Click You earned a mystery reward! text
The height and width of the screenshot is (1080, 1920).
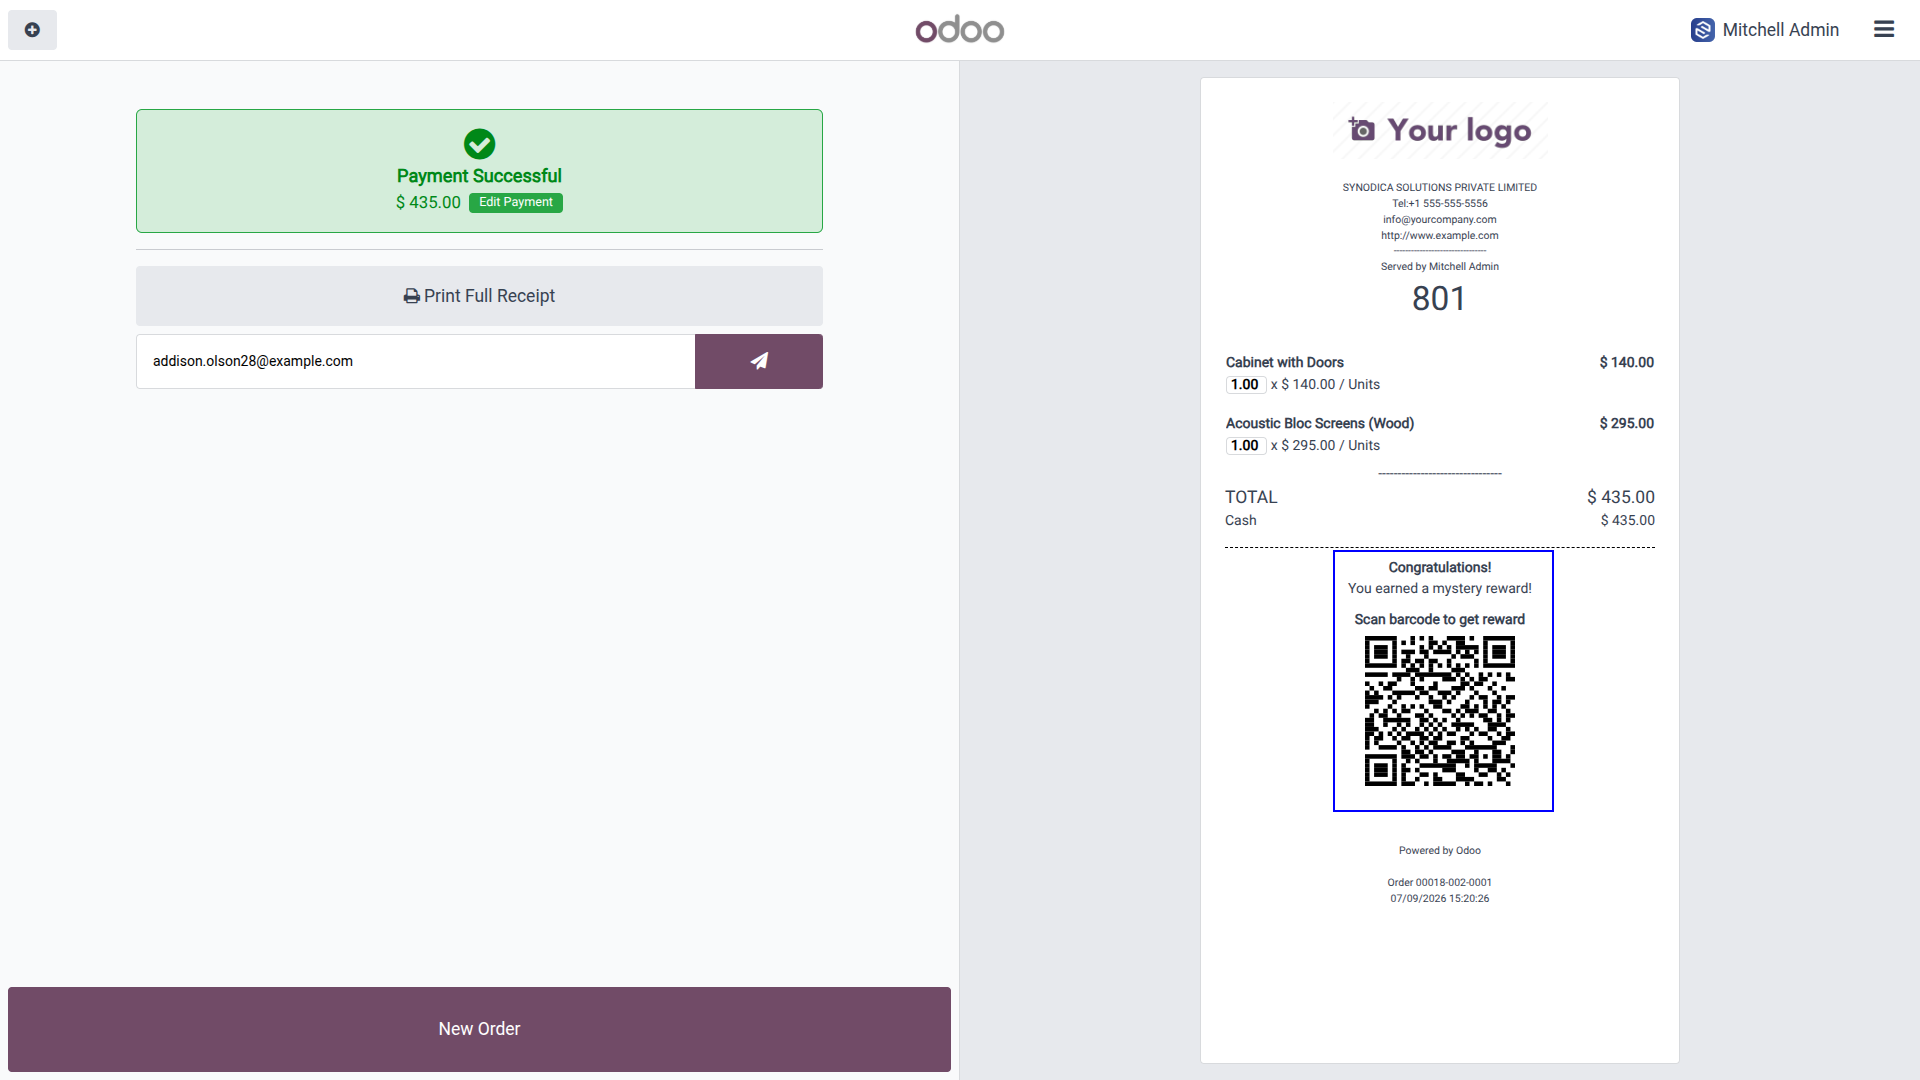(x=1439, y=589)
